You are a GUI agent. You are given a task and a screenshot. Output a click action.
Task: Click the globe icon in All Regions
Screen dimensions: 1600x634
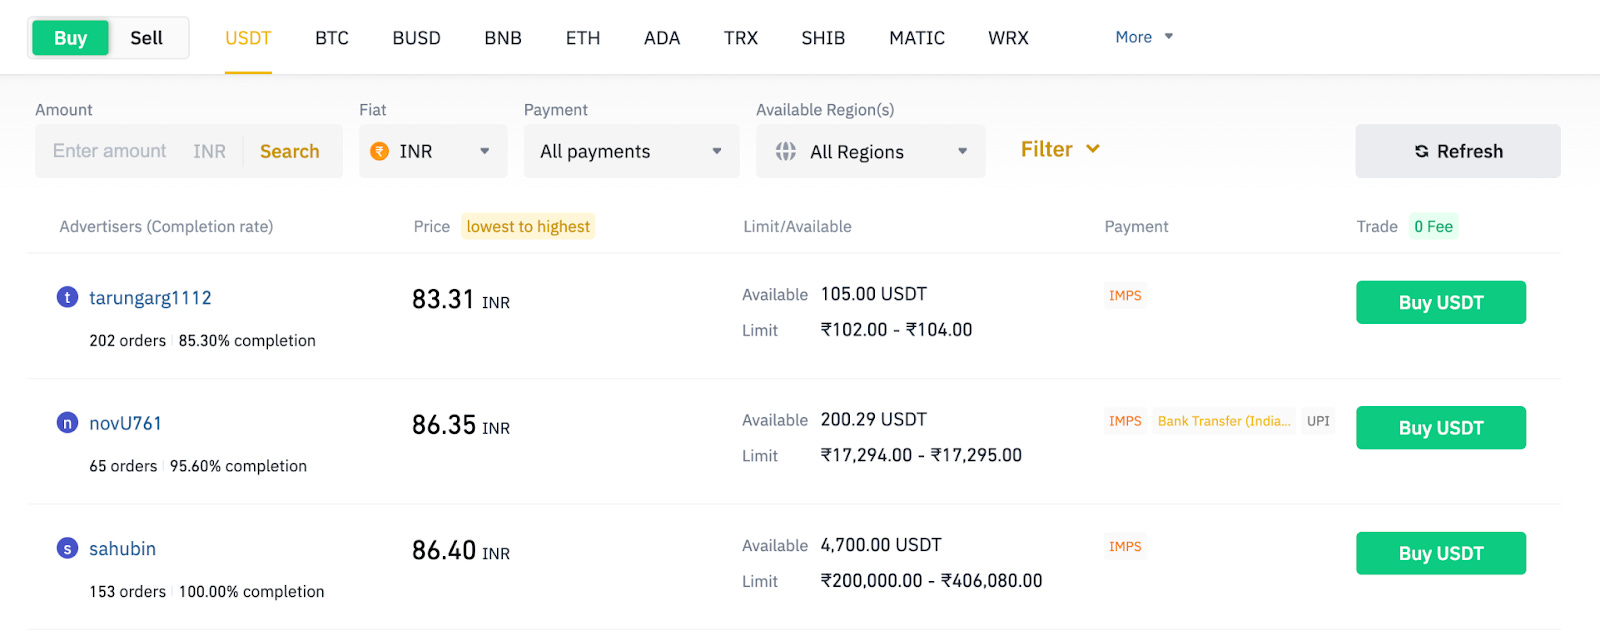[786, 151]
